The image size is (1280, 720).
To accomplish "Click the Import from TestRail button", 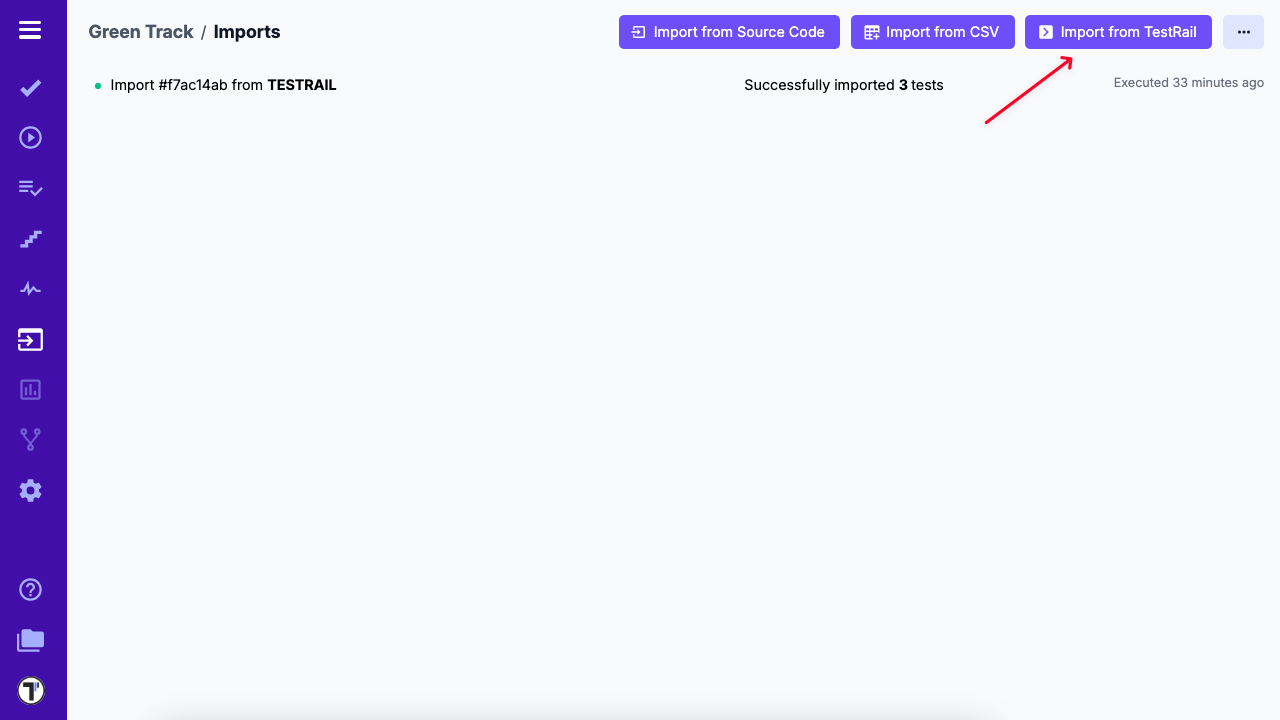I will click(1118, 31).
